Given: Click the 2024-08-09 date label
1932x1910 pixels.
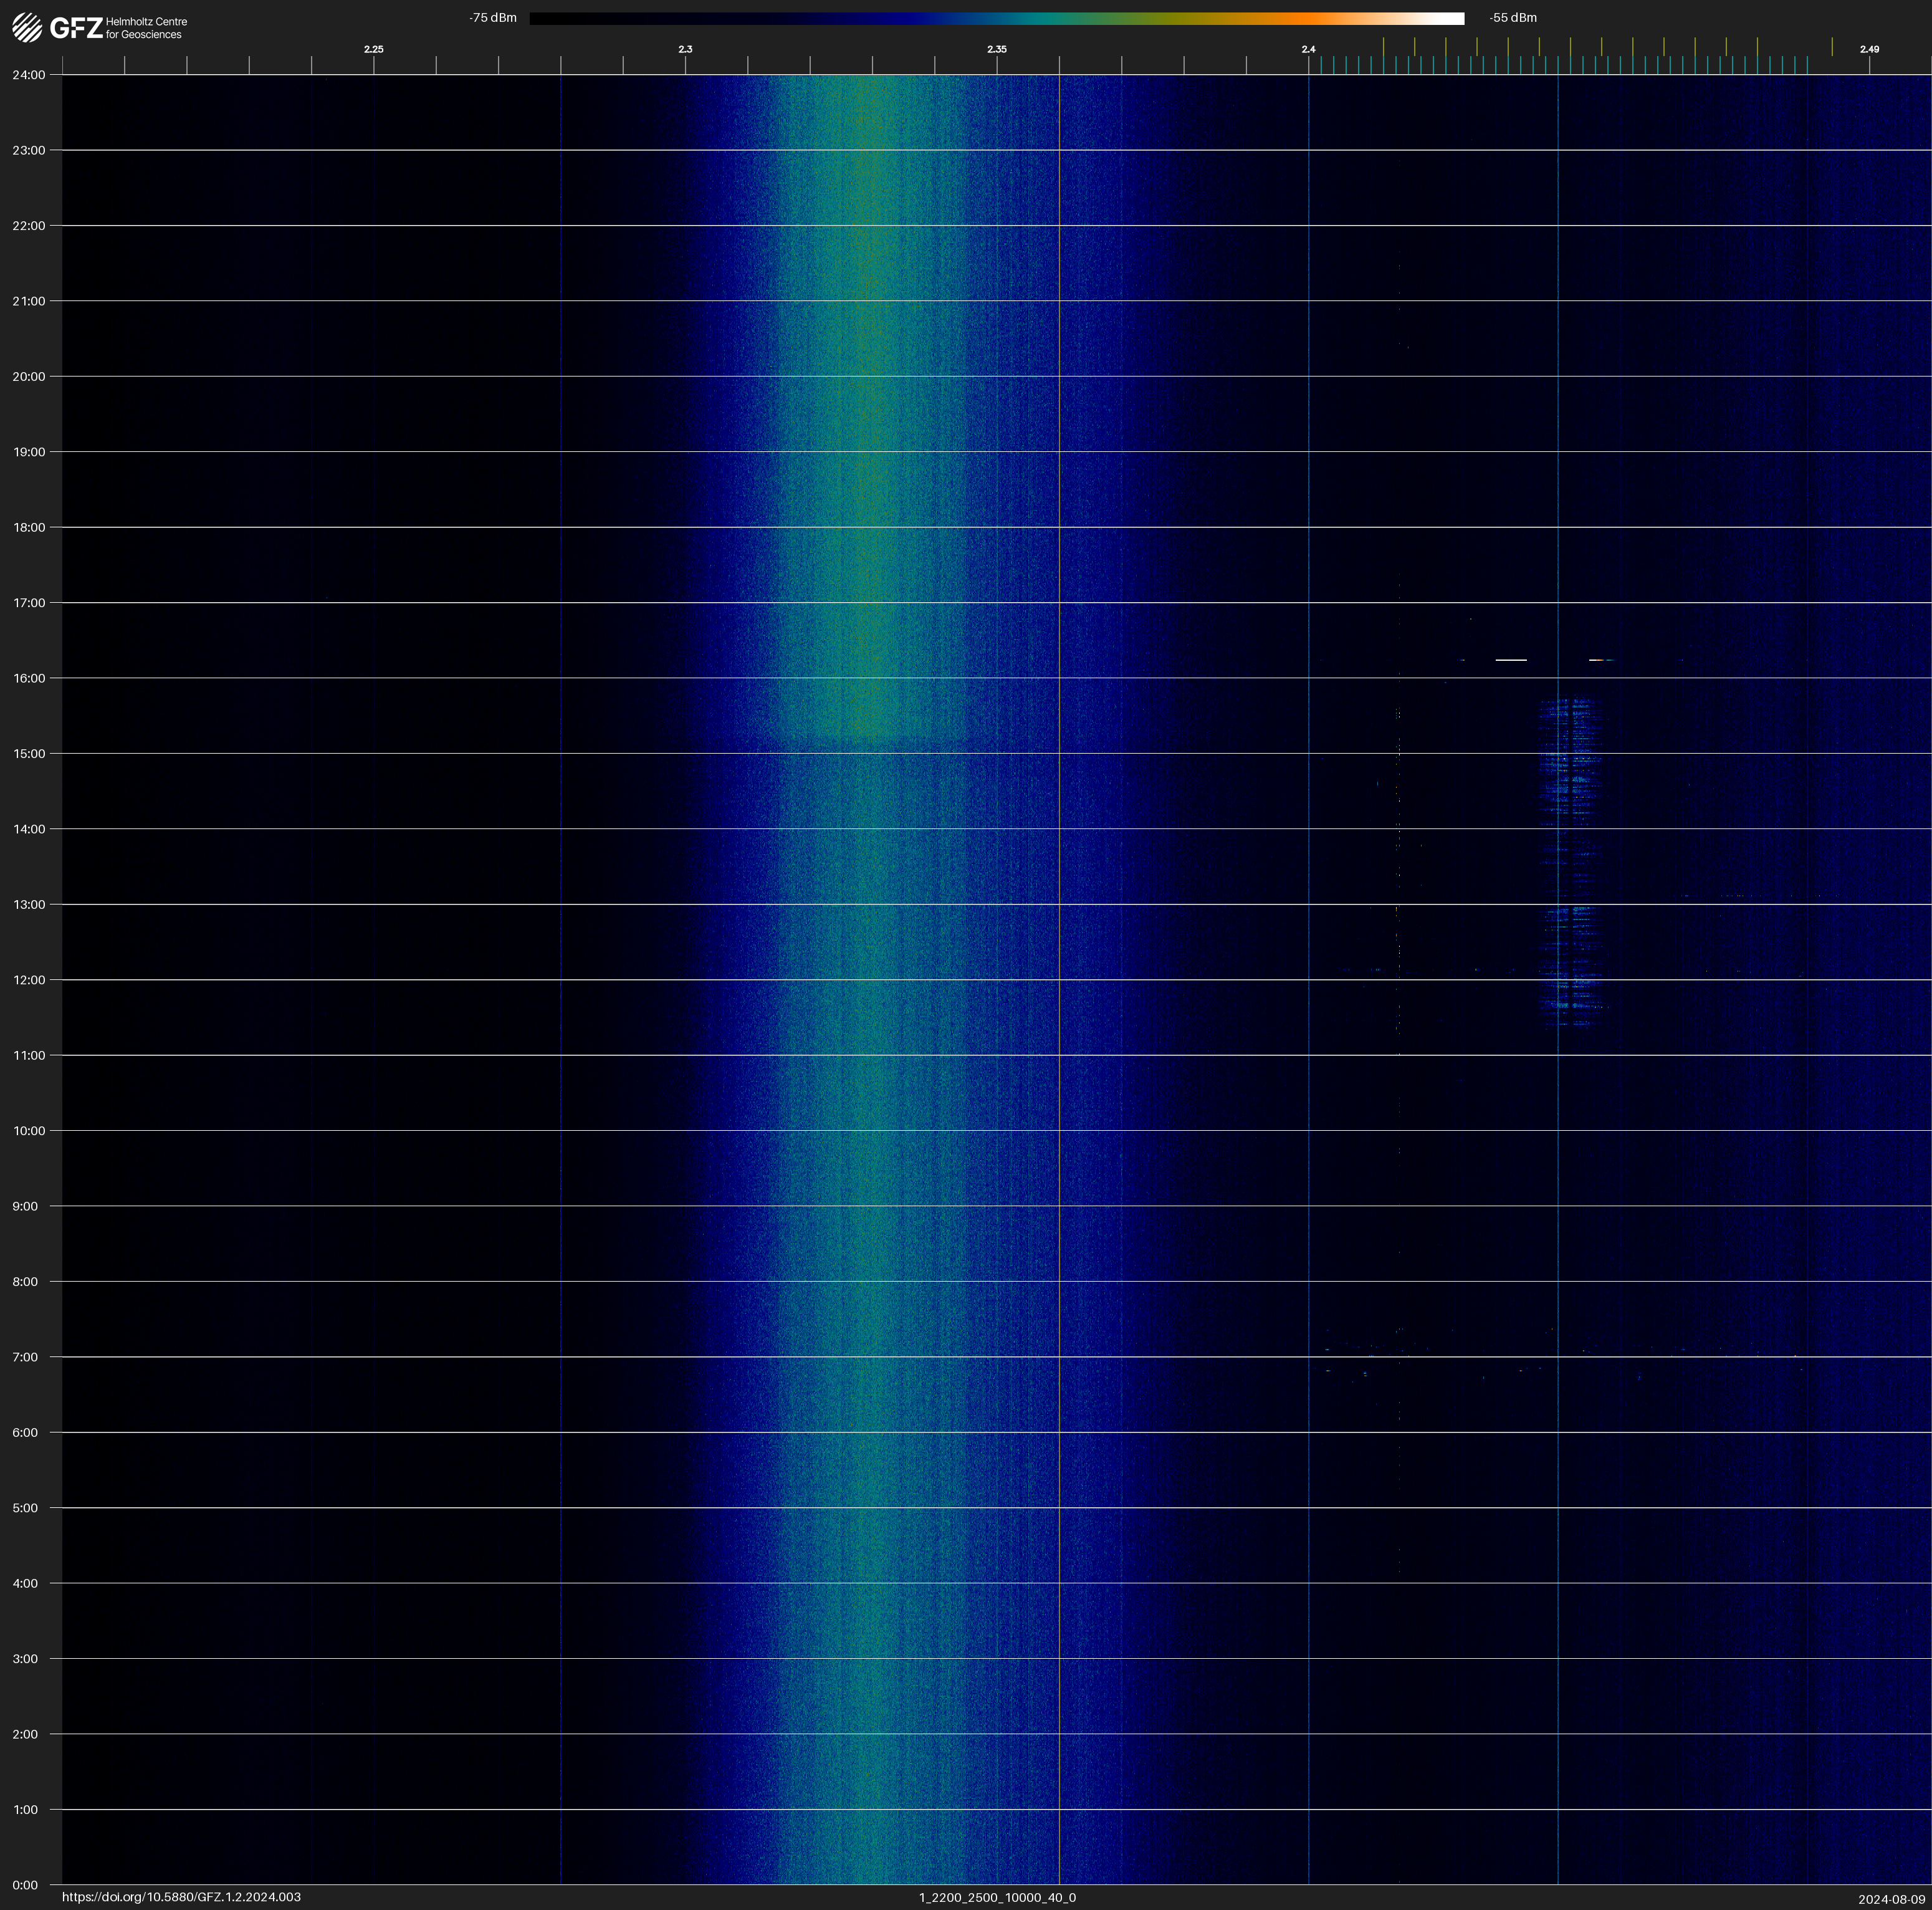Looking at the screenshot, I should pyautogui.click(x=1891, y=1899).
